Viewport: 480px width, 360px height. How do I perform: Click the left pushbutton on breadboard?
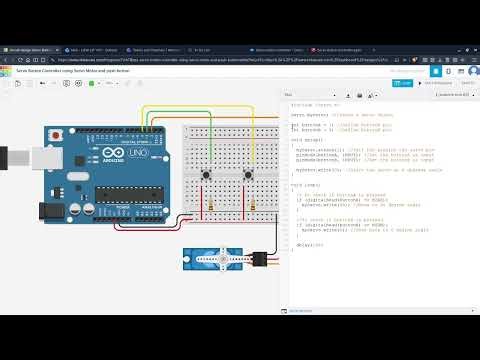tap(206, 175)
